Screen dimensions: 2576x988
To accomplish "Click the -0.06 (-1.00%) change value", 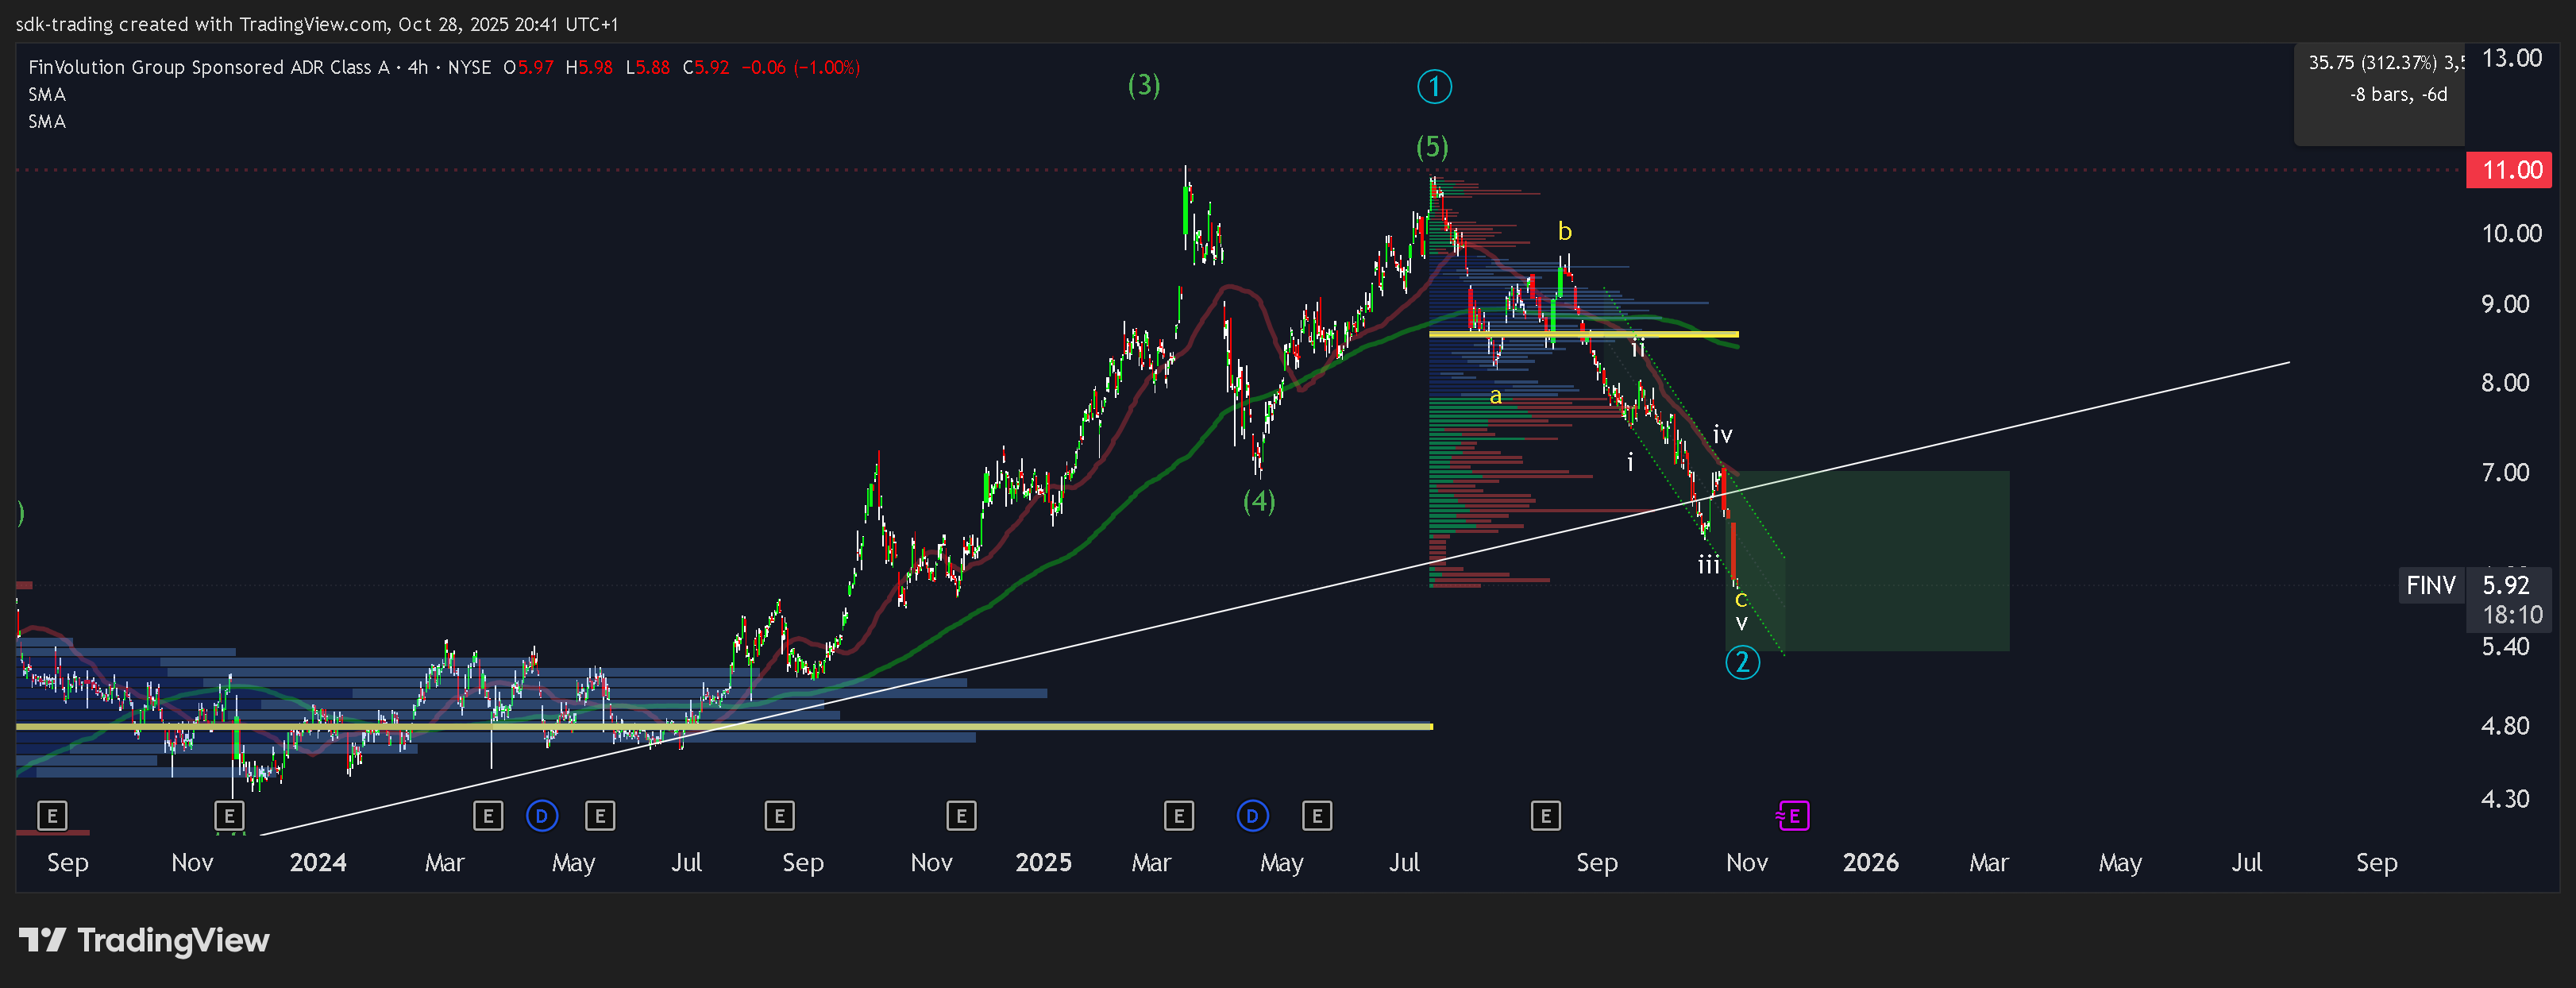I will (x=800, y=67).
